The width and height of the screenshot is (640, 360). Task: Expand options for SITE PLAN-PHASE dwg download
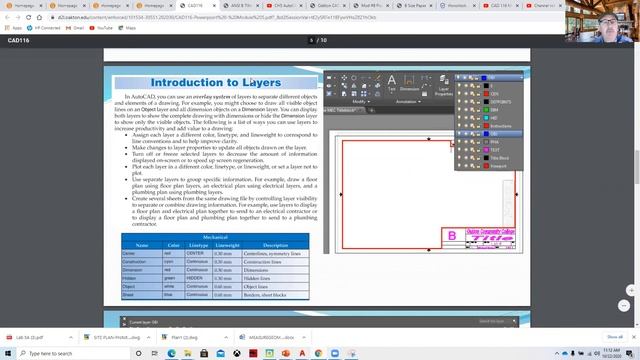point(148,338)
